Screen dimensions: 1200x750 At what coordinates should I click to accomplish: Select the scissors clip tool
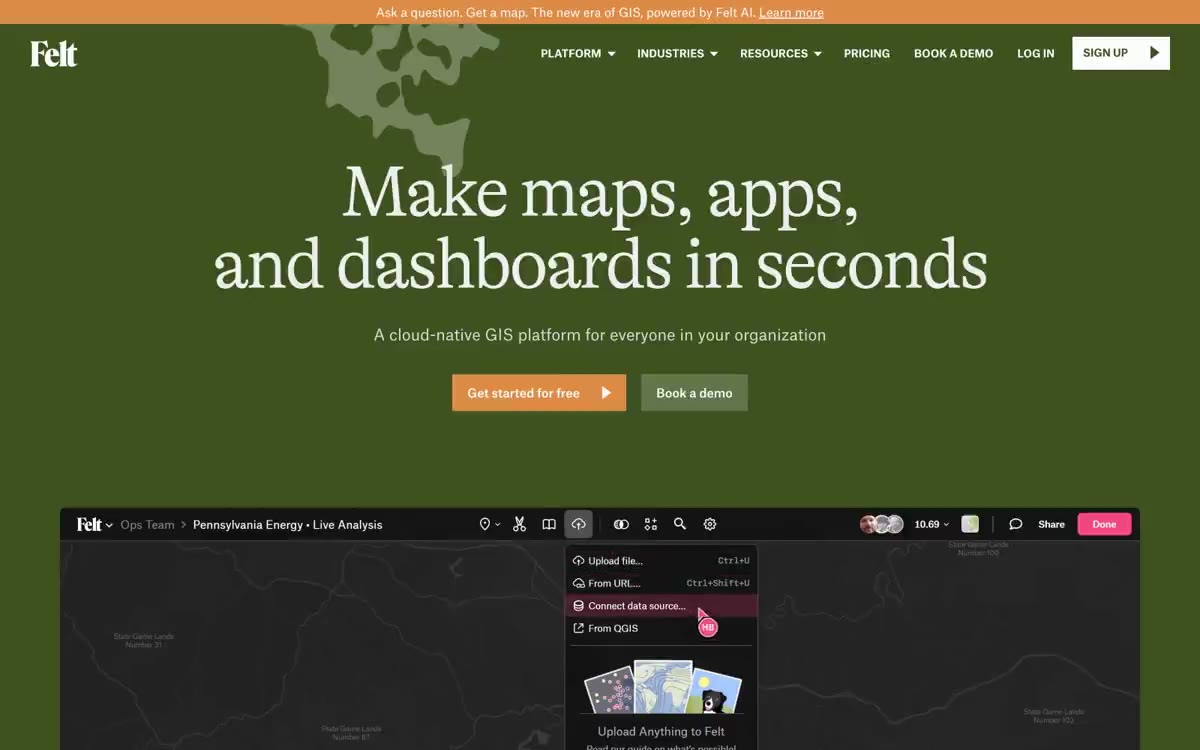point(519,524)
